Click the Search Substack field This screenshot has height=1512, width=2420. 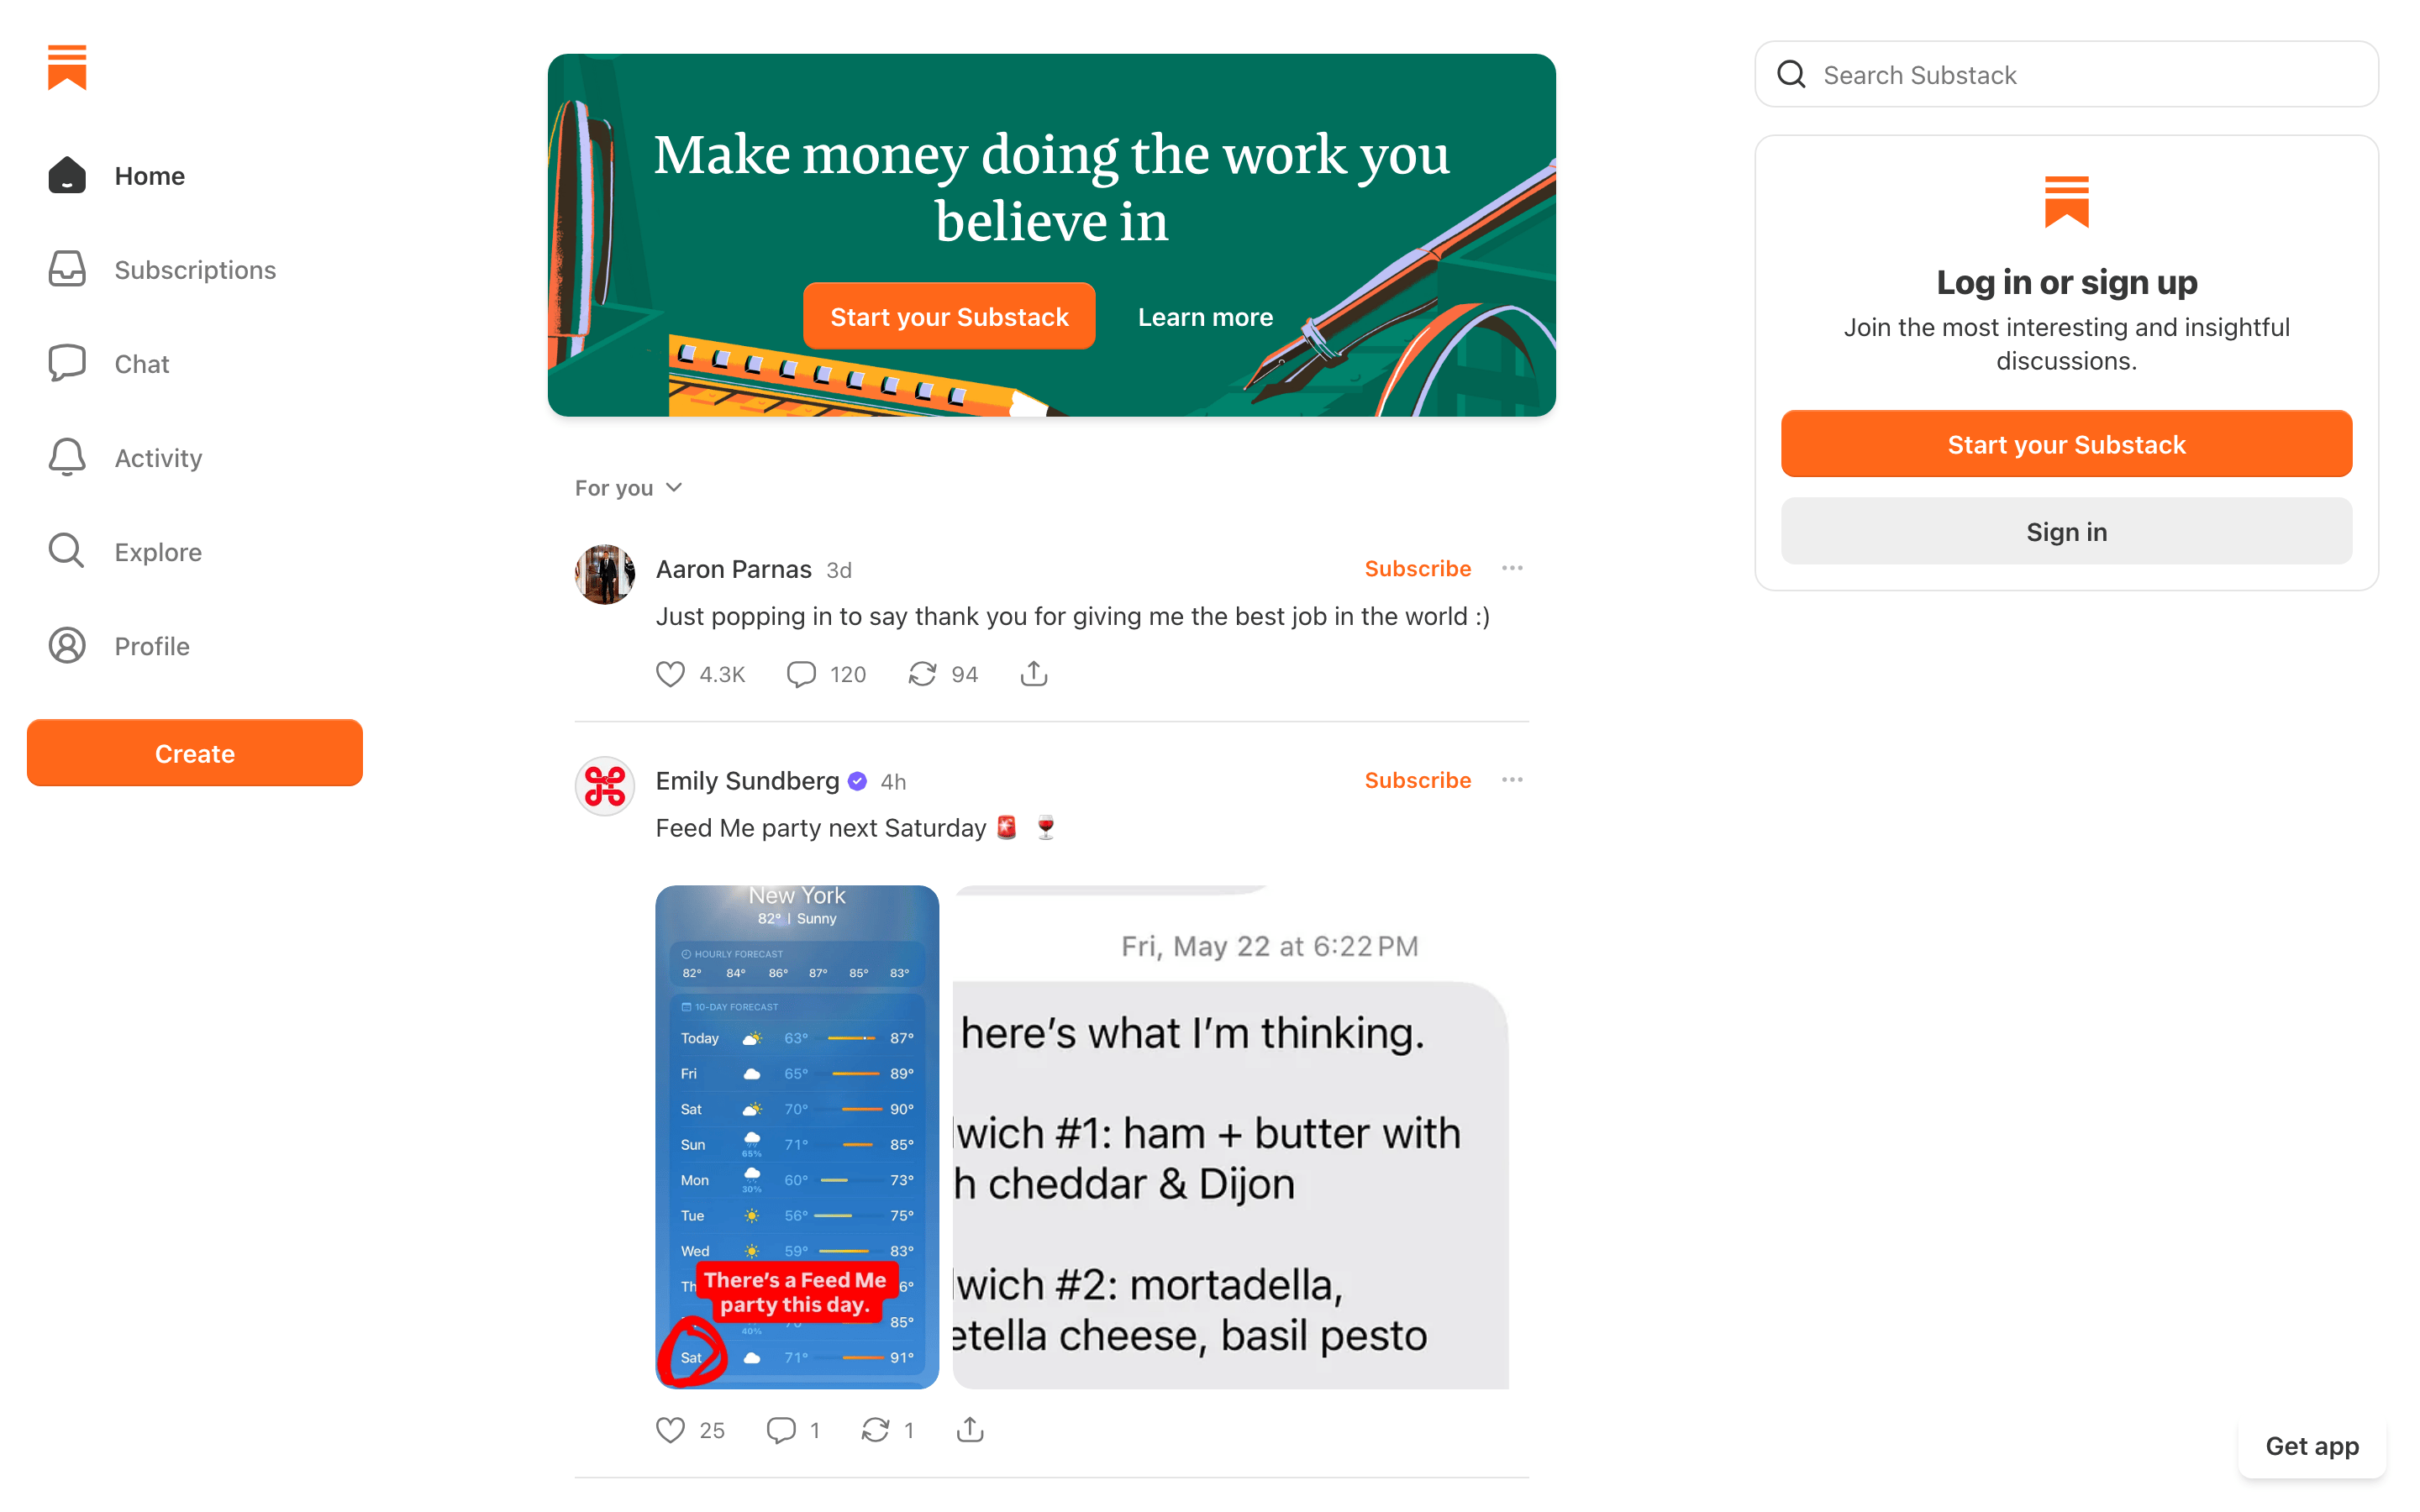[x=2066, y=75]
